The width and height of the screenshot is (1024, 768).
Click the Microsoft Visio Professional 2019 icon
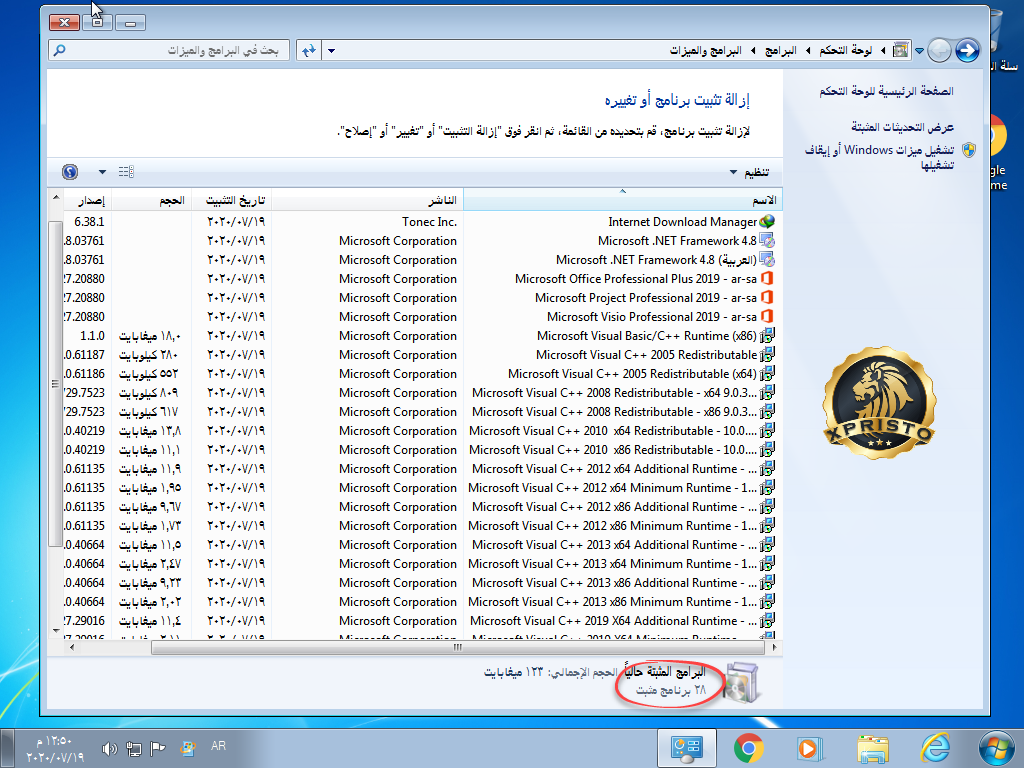pos(767,317)
